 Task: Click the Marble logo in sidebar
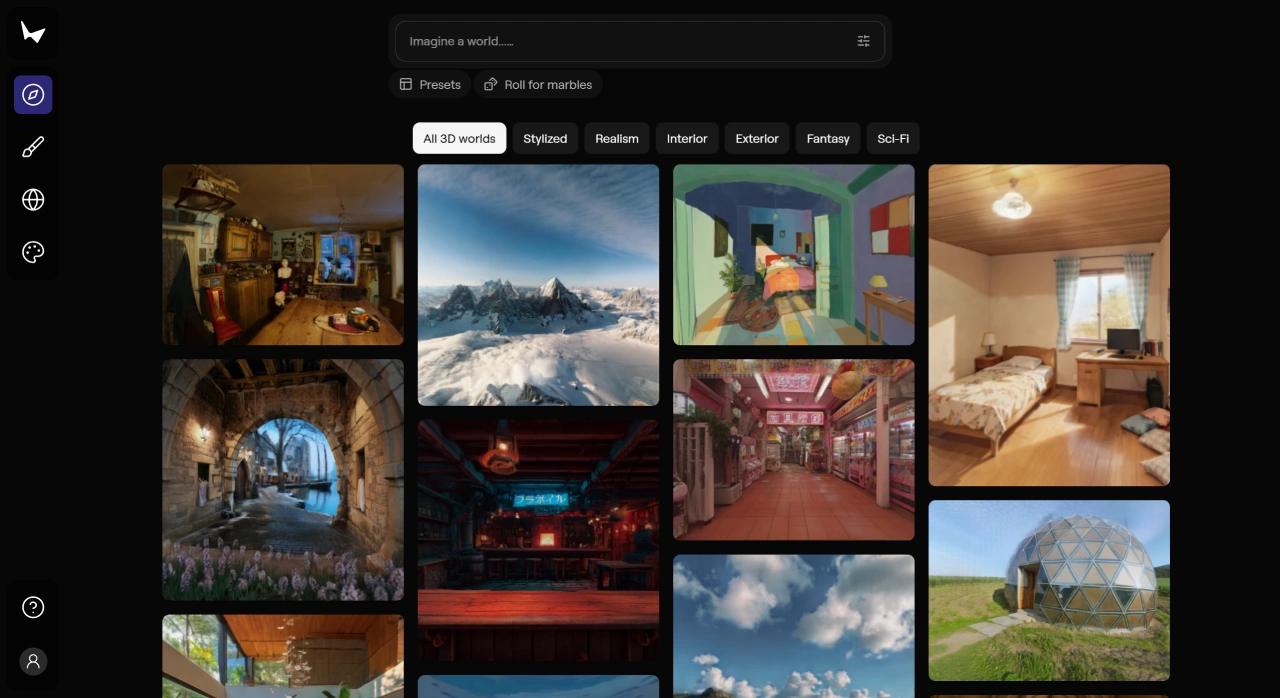coord(33,33)
